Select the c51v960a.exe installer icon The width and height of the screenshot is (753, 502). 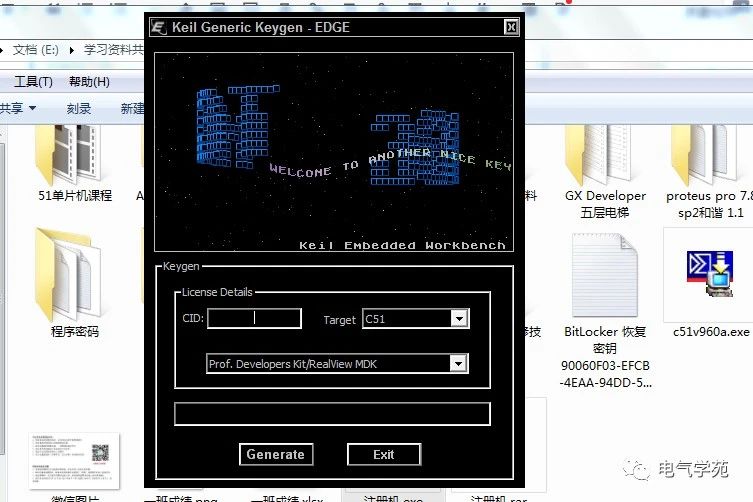(x=710, y=273)
